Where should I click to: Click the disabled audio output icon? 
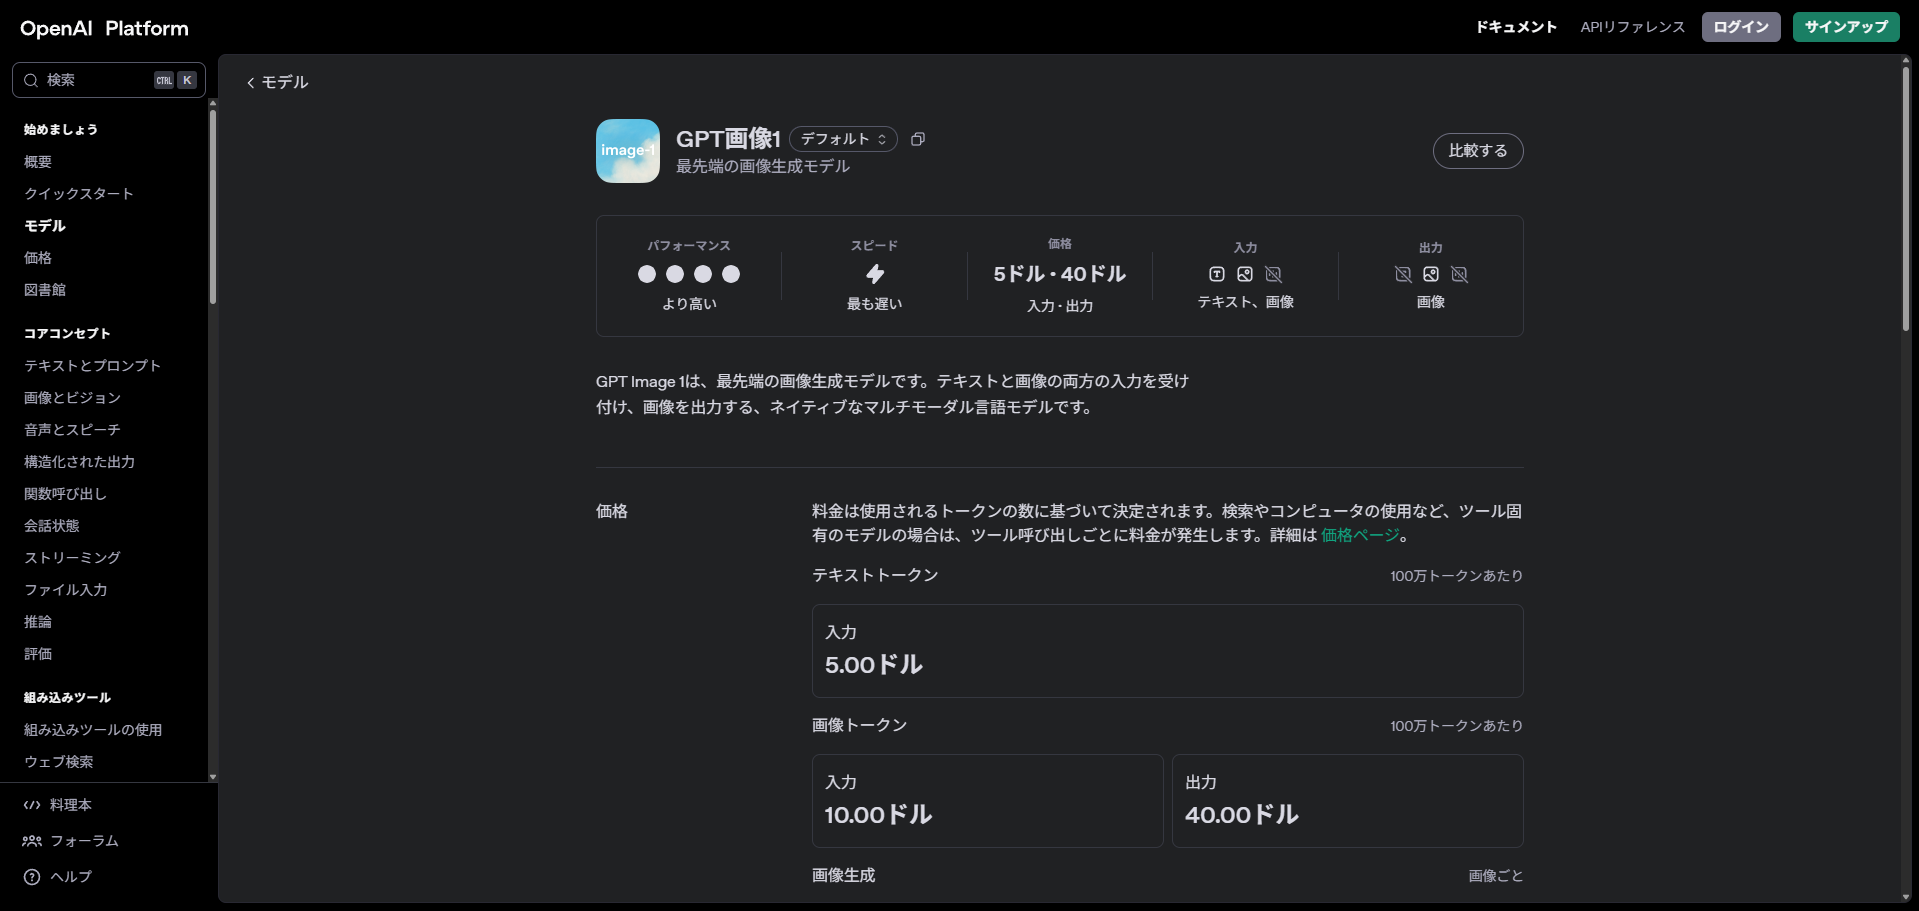point(1459,274)
